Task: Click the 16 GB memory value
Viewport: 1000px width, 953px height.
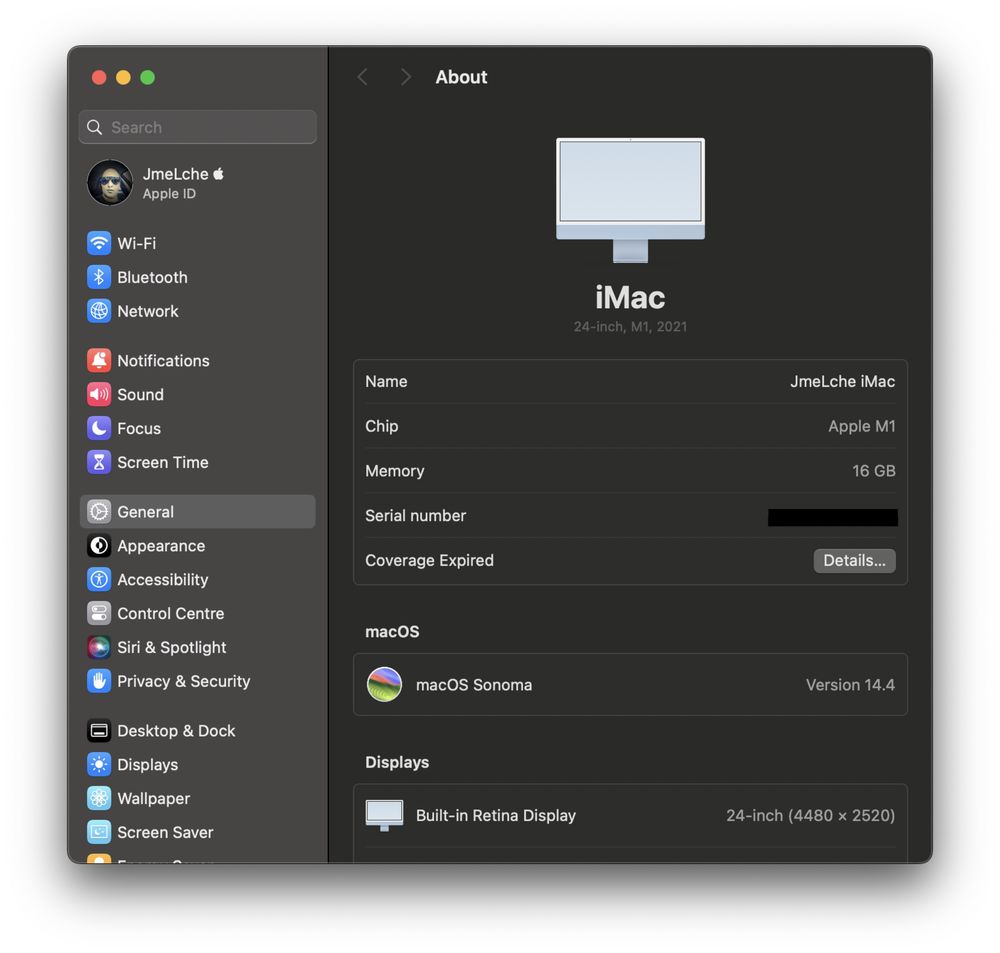Action: (874, 471)
